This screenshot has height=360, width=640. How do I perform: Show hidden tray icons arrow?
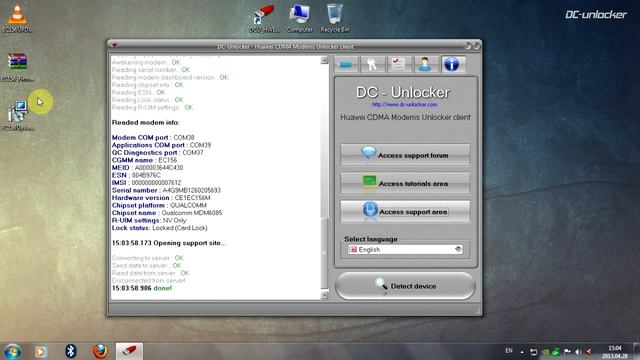pyautogui.click(x=522, y=351)
